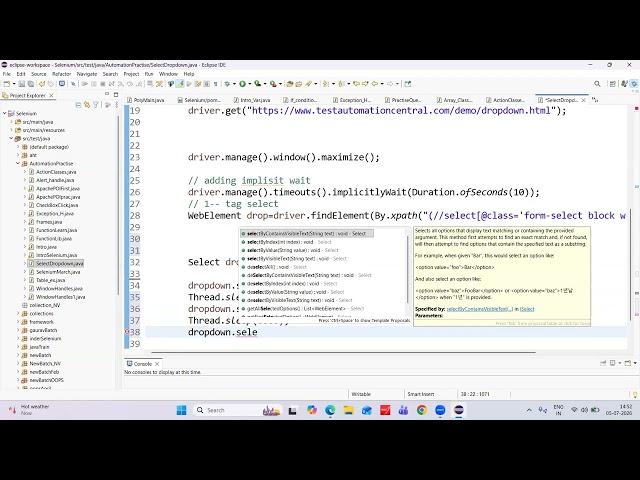Click the autocomplete list vertical scrollbar

coord(407,271)
